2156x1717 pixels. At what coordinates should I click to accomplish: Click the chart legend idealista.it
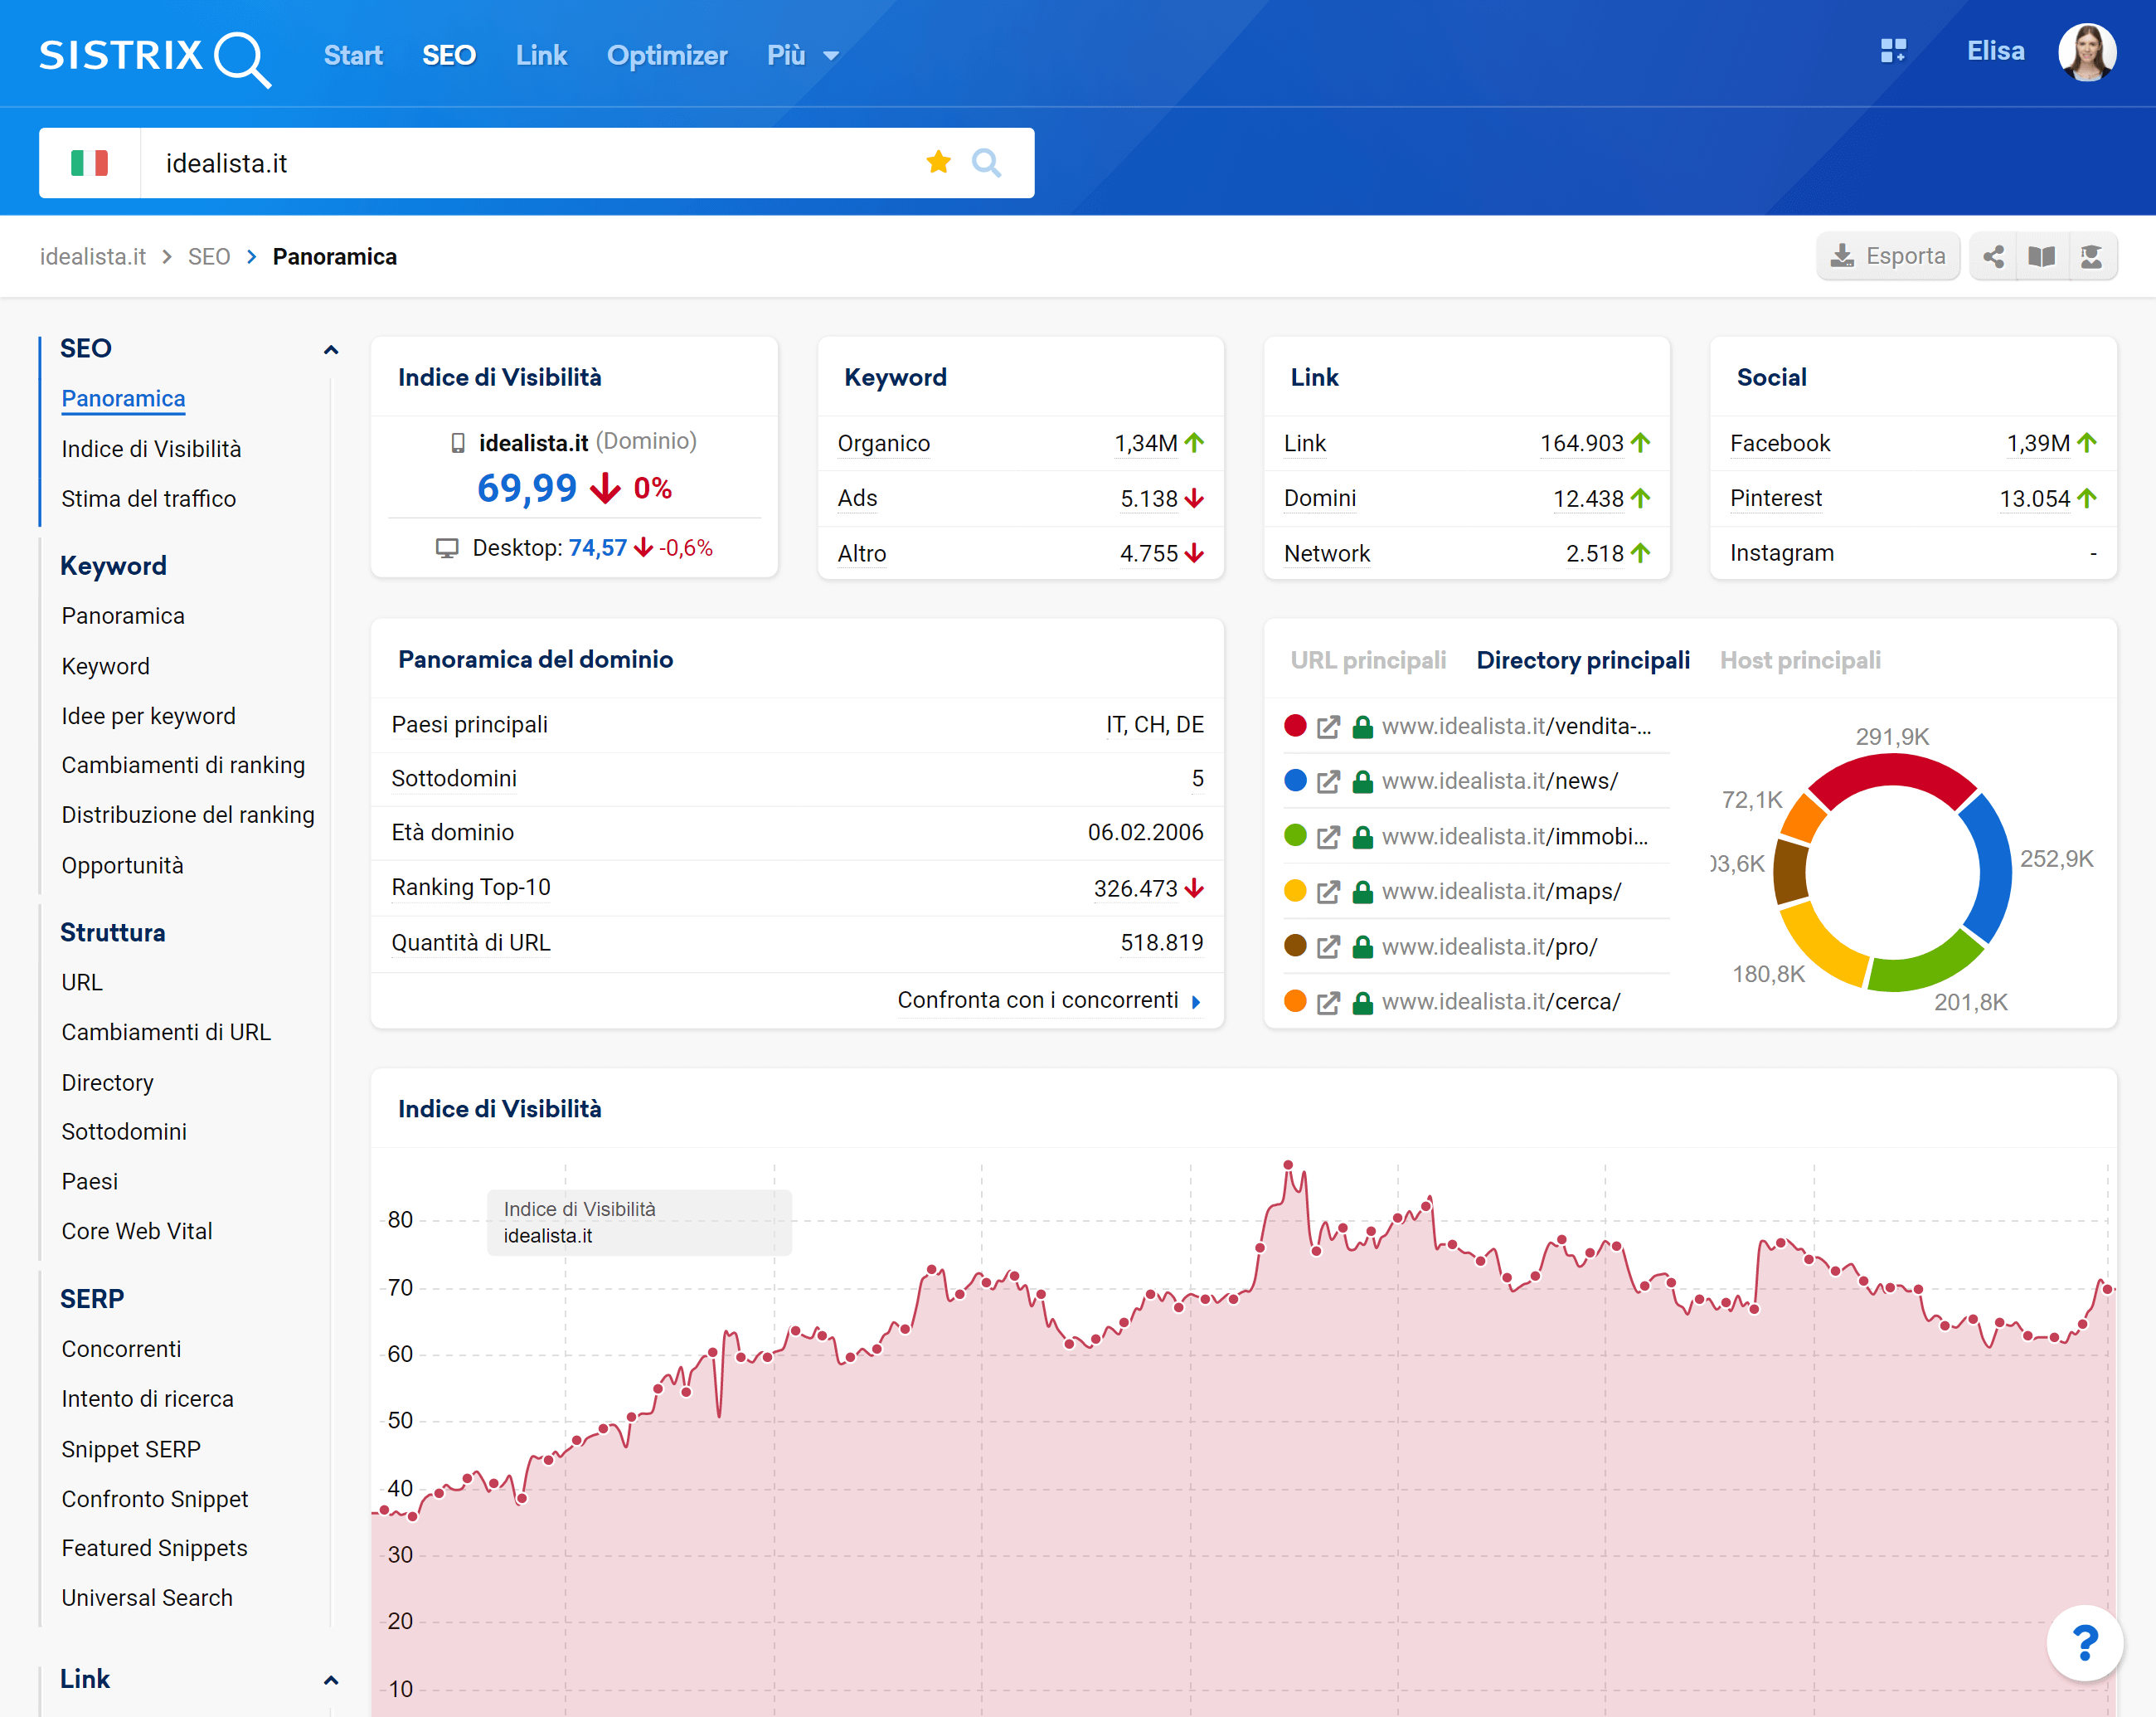(547, 1236)
